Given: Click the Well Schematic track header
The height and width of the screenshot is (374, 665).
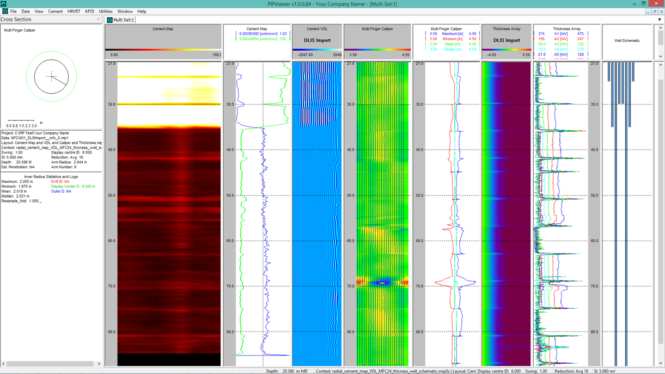Looking at the screenshot, I should [x=627, y=41].
